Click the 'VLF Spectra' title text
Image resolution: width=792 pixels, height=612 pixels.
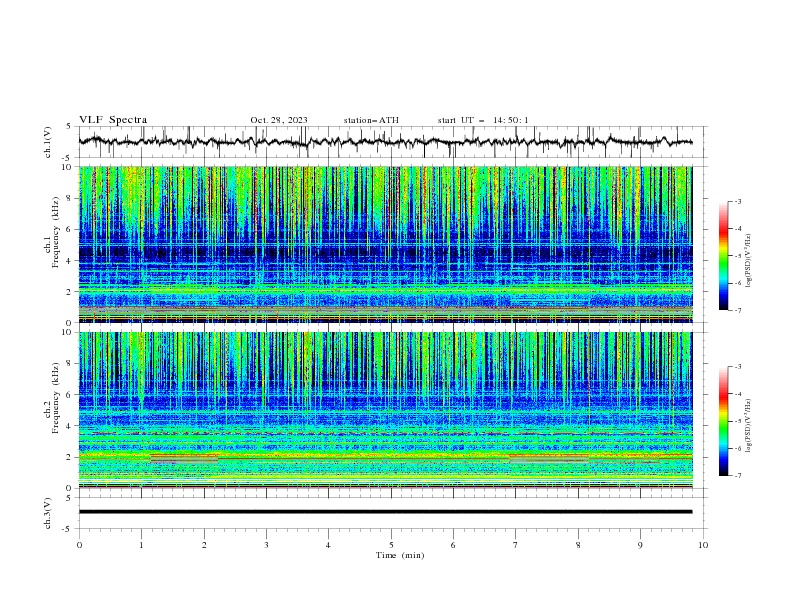113,120
